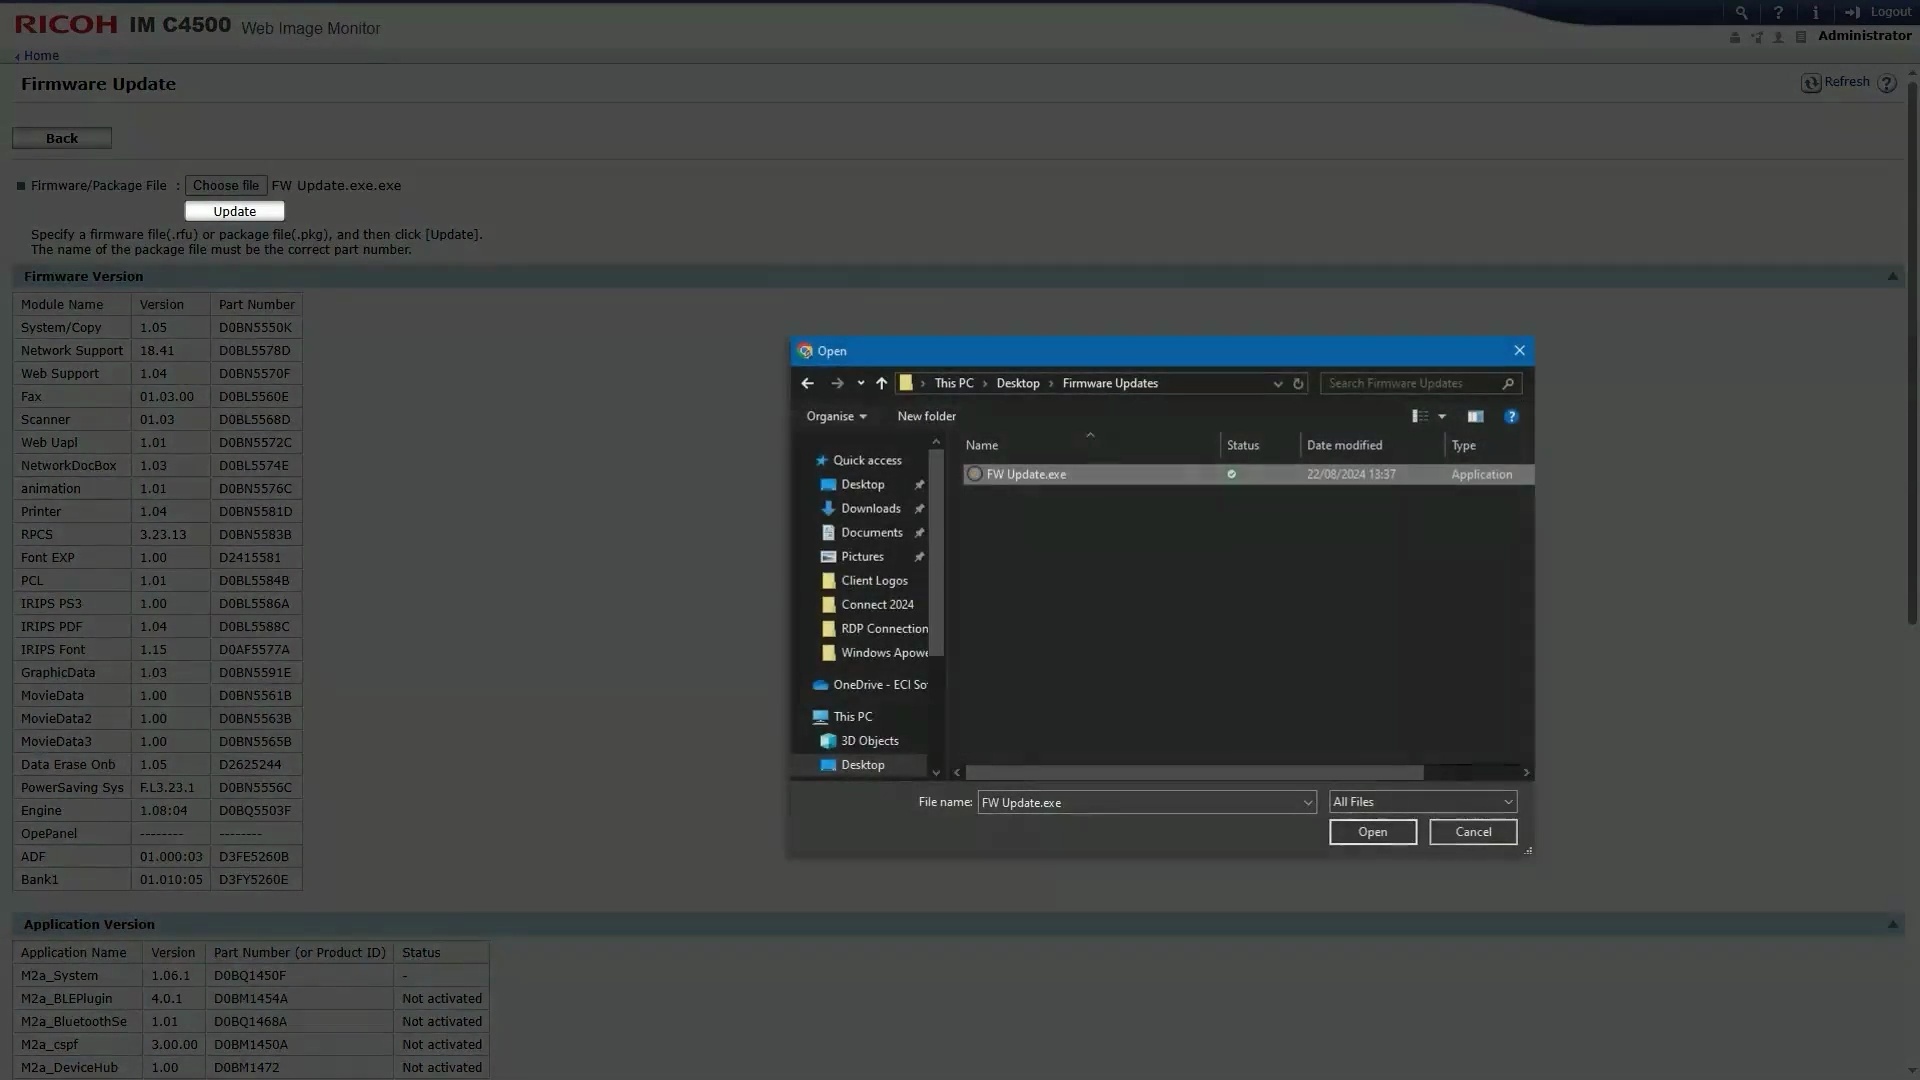This screenshot has height=1080, width=1920.
Task: Open the dialog's blue help icon
Action: (x=1511, y=416)
